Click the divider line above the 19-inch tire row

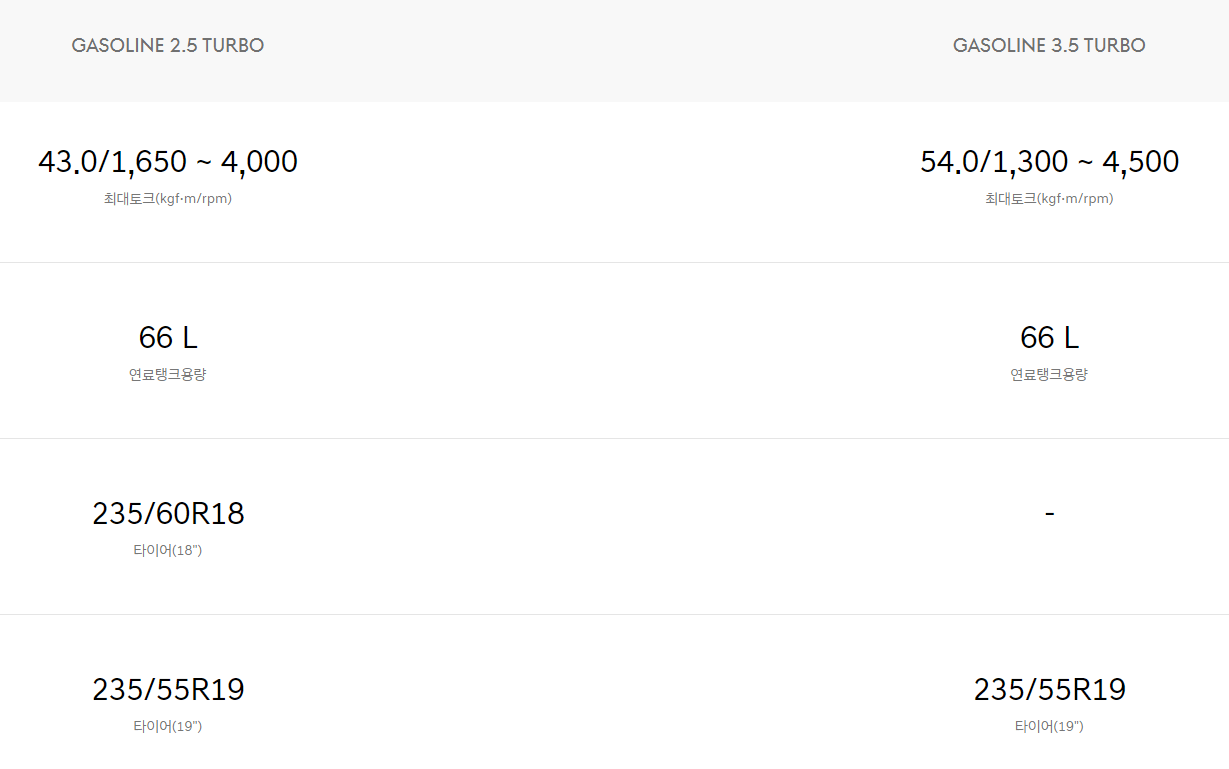(614, 614)
